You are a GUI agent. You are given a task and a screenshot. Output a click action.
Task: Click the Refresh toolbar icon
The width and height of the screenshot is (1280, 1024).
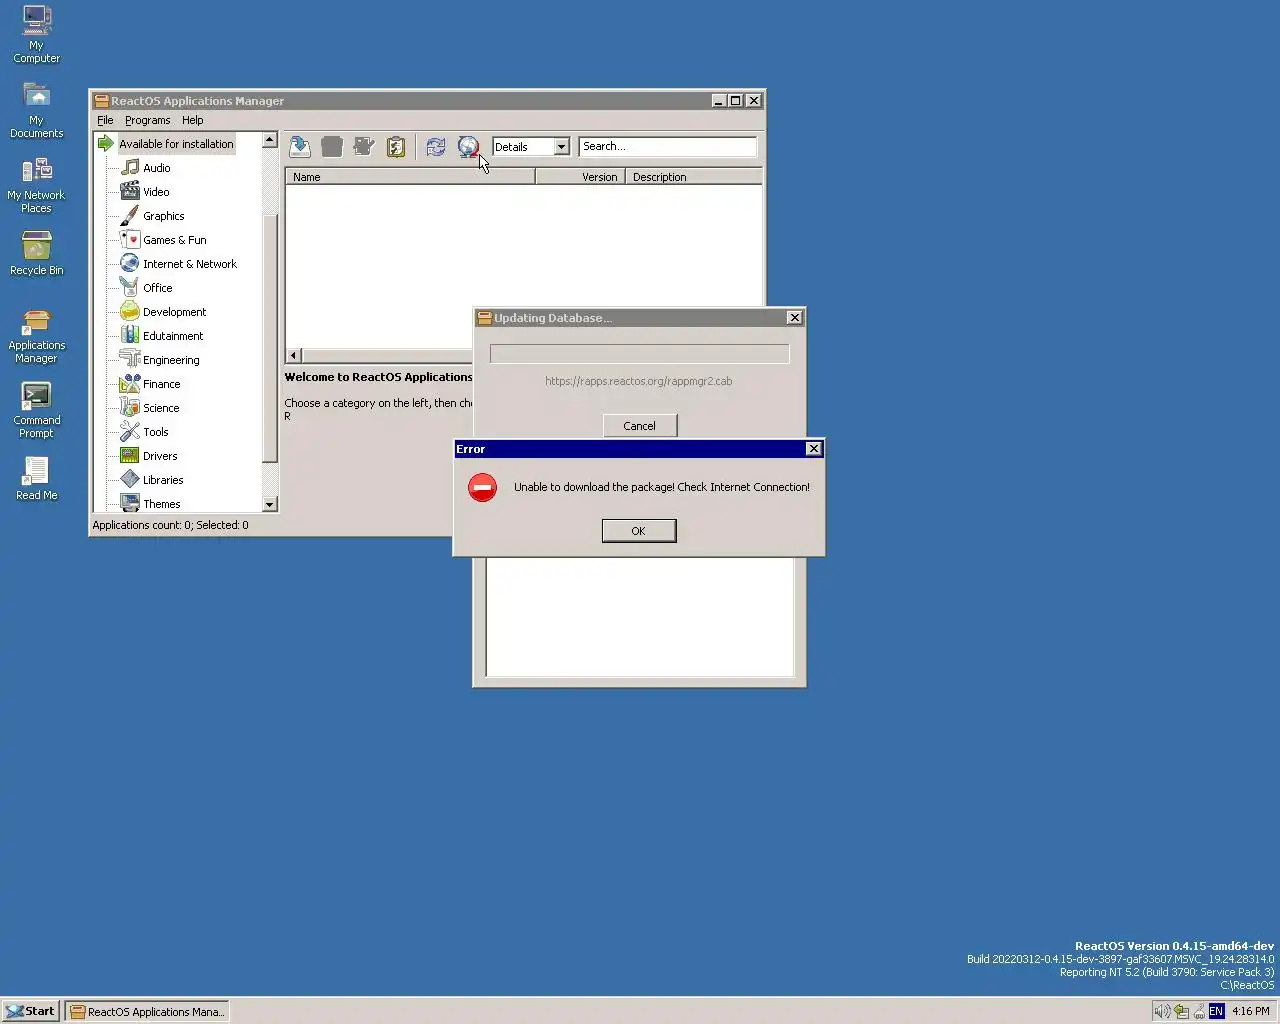point(436,147)
